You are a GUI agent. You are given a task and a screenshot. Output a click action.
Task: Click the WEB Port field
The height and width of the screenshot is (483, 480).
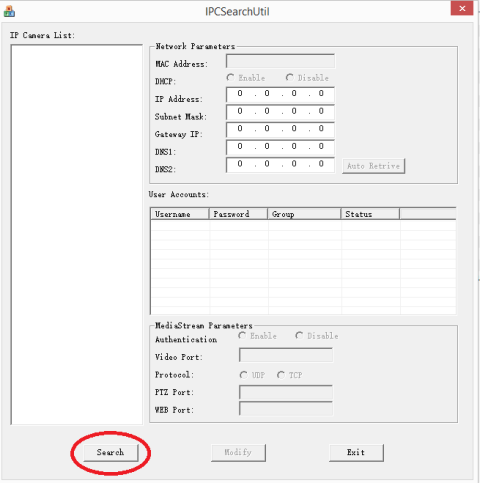[x=286, y=409]
